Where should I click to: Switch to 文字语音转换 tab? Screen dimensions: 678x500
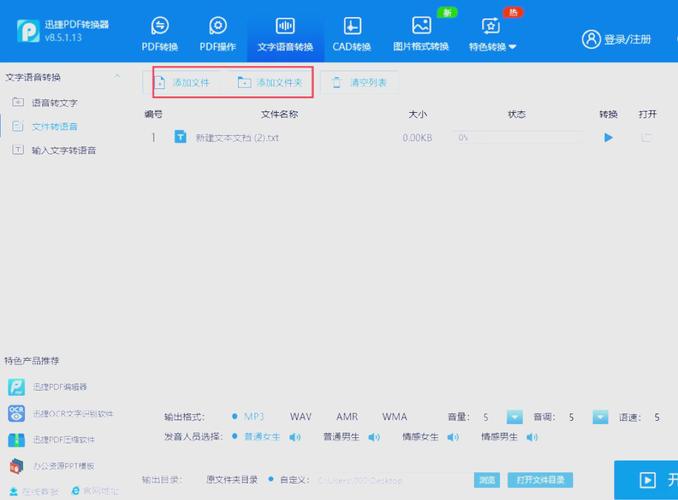(x=285, y=34)
